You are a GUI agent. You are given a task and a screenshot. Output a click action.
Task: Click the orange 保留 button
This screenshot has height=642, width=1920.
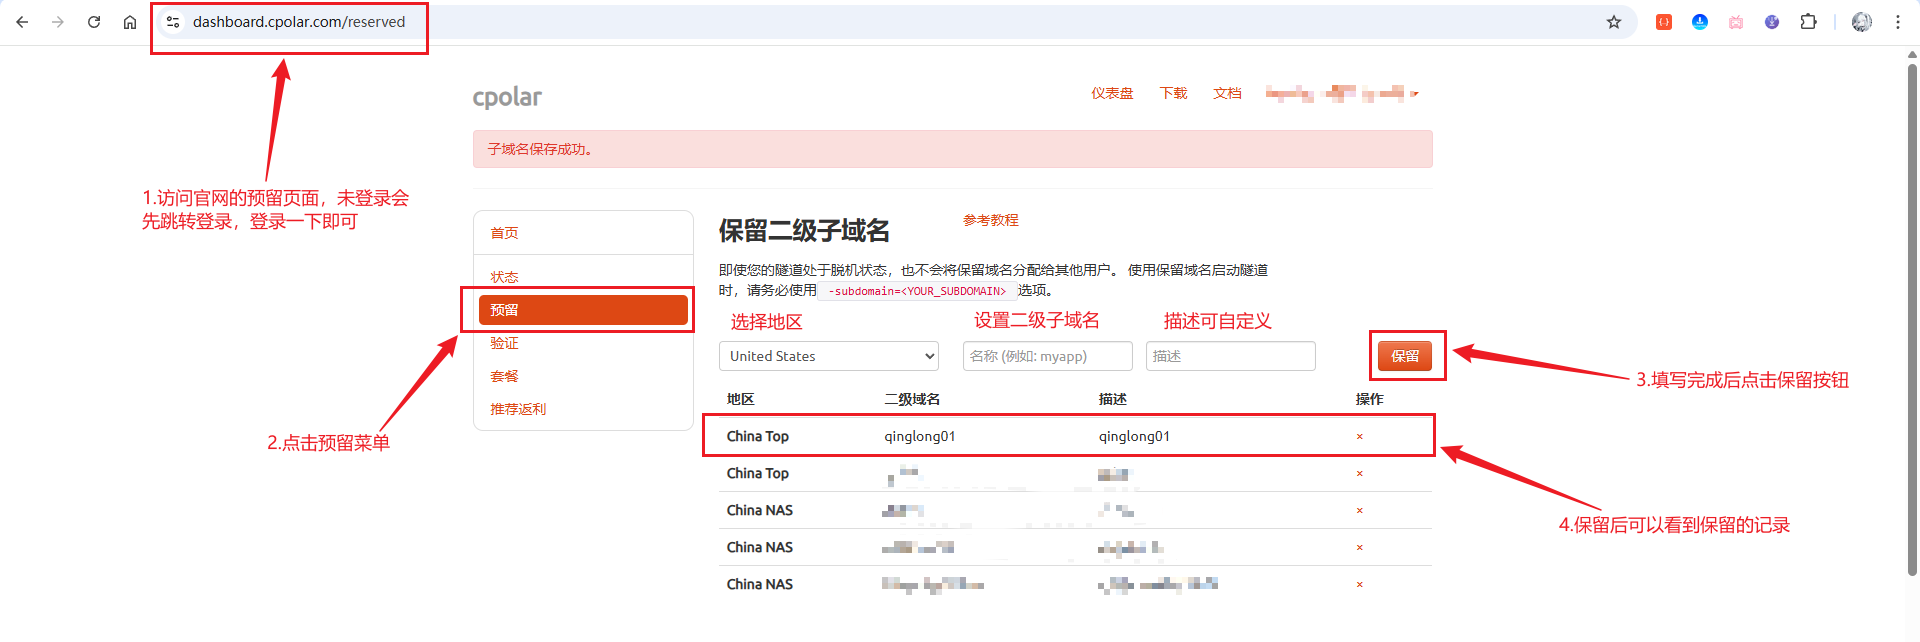pyautogui.click(x=1404, y=356)
